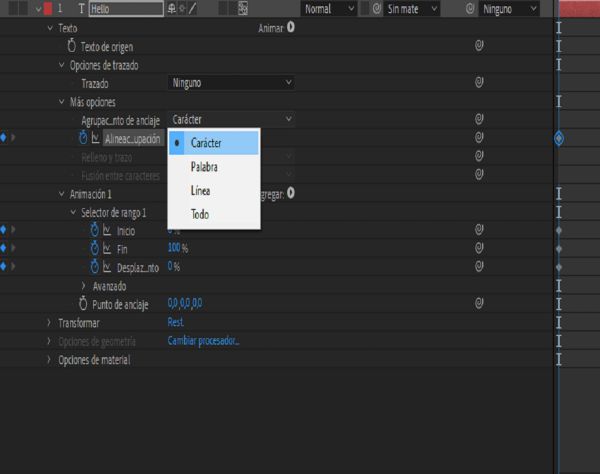This screenshot has width=600, height=474.
Task: Click track matte pick whip beside Sin mate
Action: [x=377, y=9]
